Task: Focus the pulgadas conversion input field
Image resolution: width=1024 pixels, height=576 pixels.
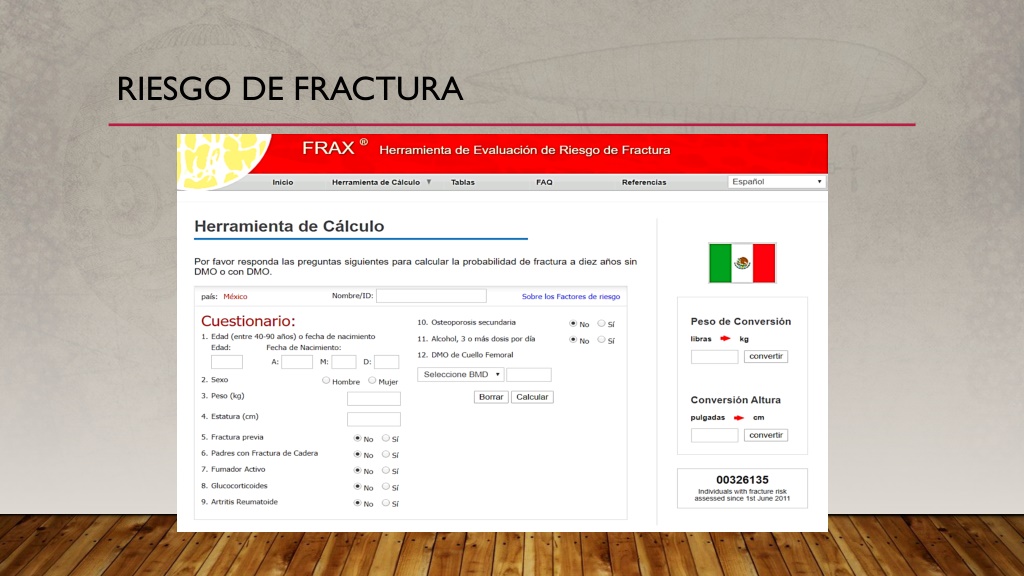Action: [714, 435]
